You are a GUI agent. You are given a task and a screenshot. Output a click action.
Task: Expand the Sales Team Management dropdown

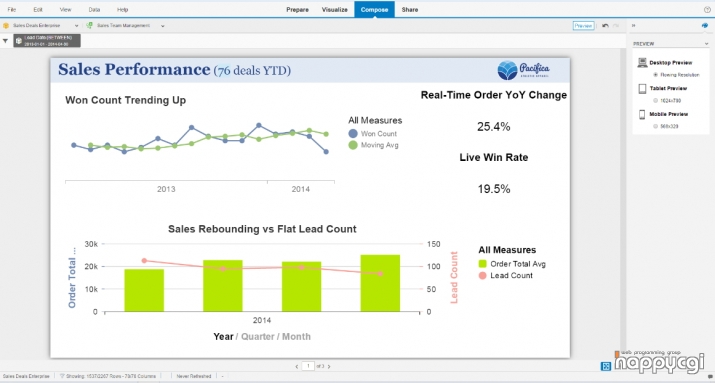163,26
